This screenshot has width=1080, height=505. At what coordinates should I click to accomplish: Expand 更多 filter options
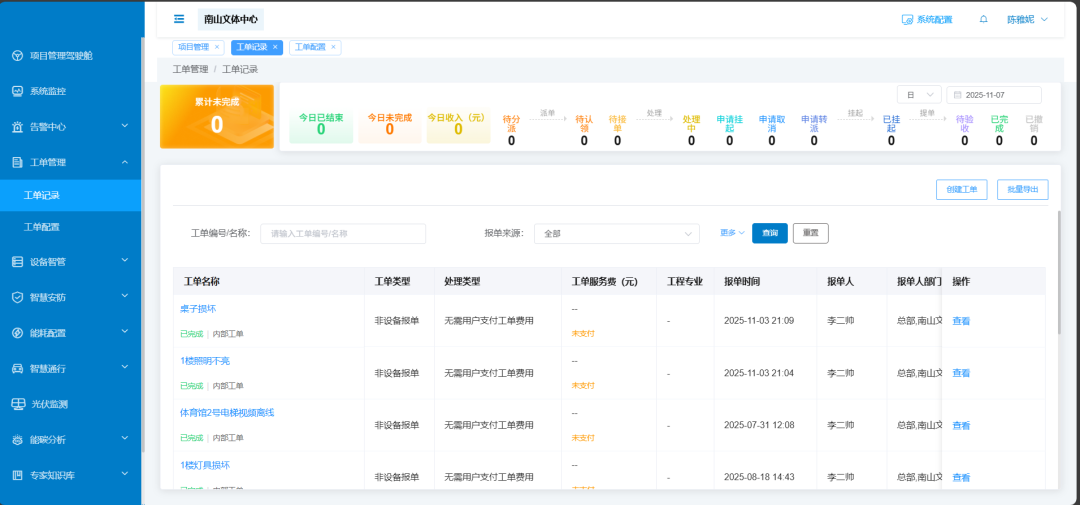point(732,233)
